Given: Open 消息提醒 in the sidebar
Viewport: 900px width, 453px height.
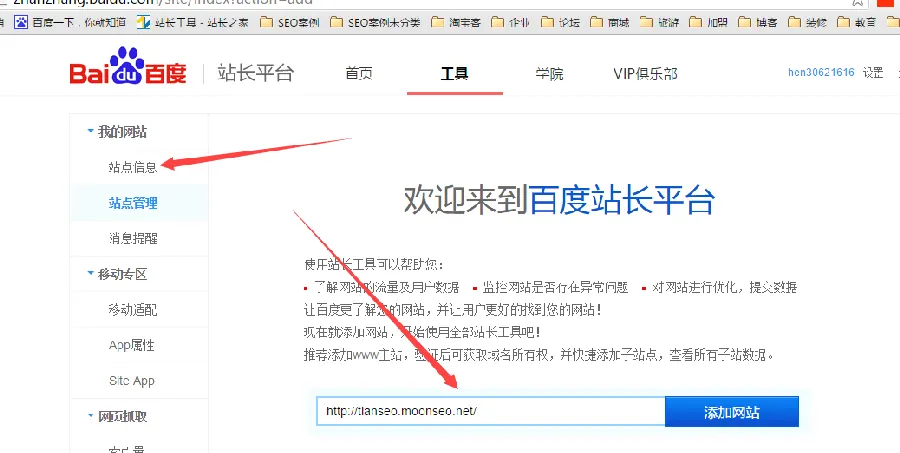Looking at the screenshot, I should pos(133,238).
